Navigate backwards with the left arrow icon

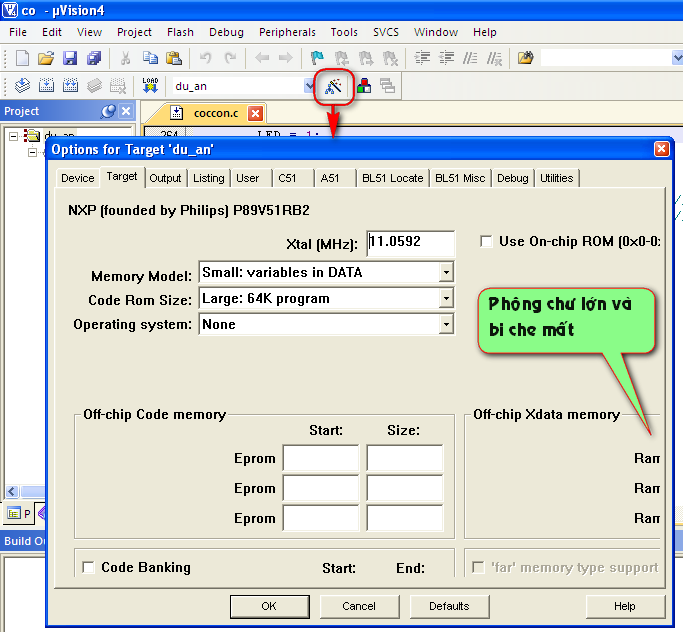pos(262,57)
